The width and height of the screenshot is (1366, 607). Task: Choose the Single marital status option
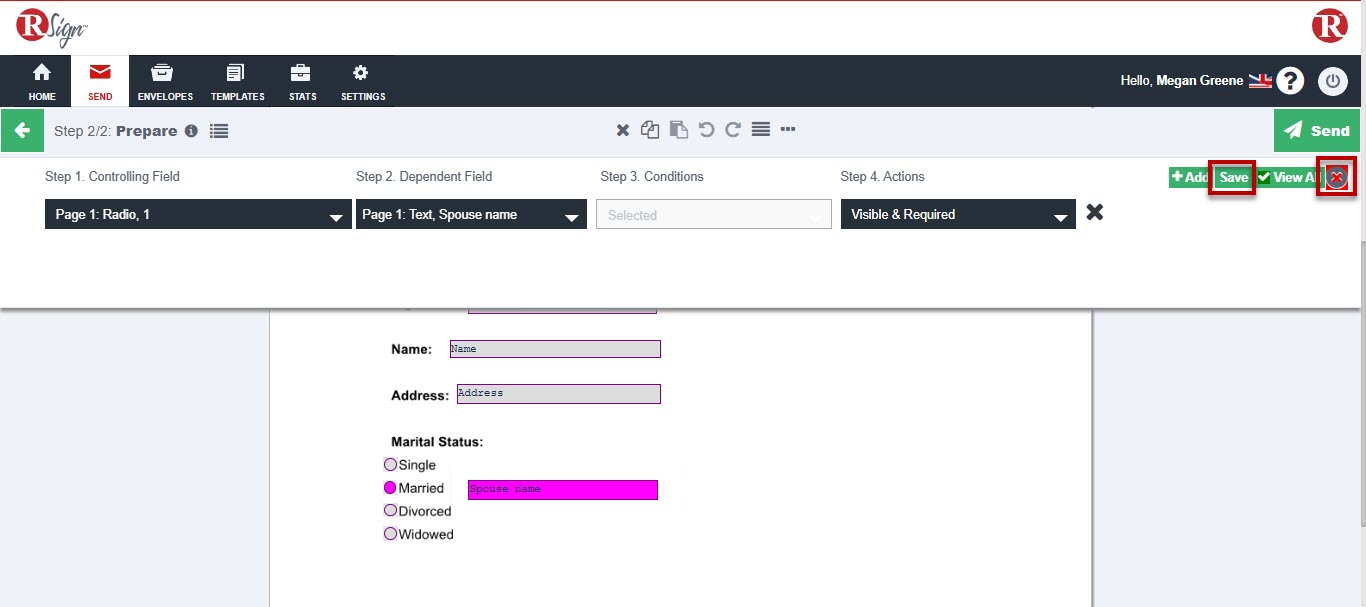pyautogui.click(x=390, y=464)
